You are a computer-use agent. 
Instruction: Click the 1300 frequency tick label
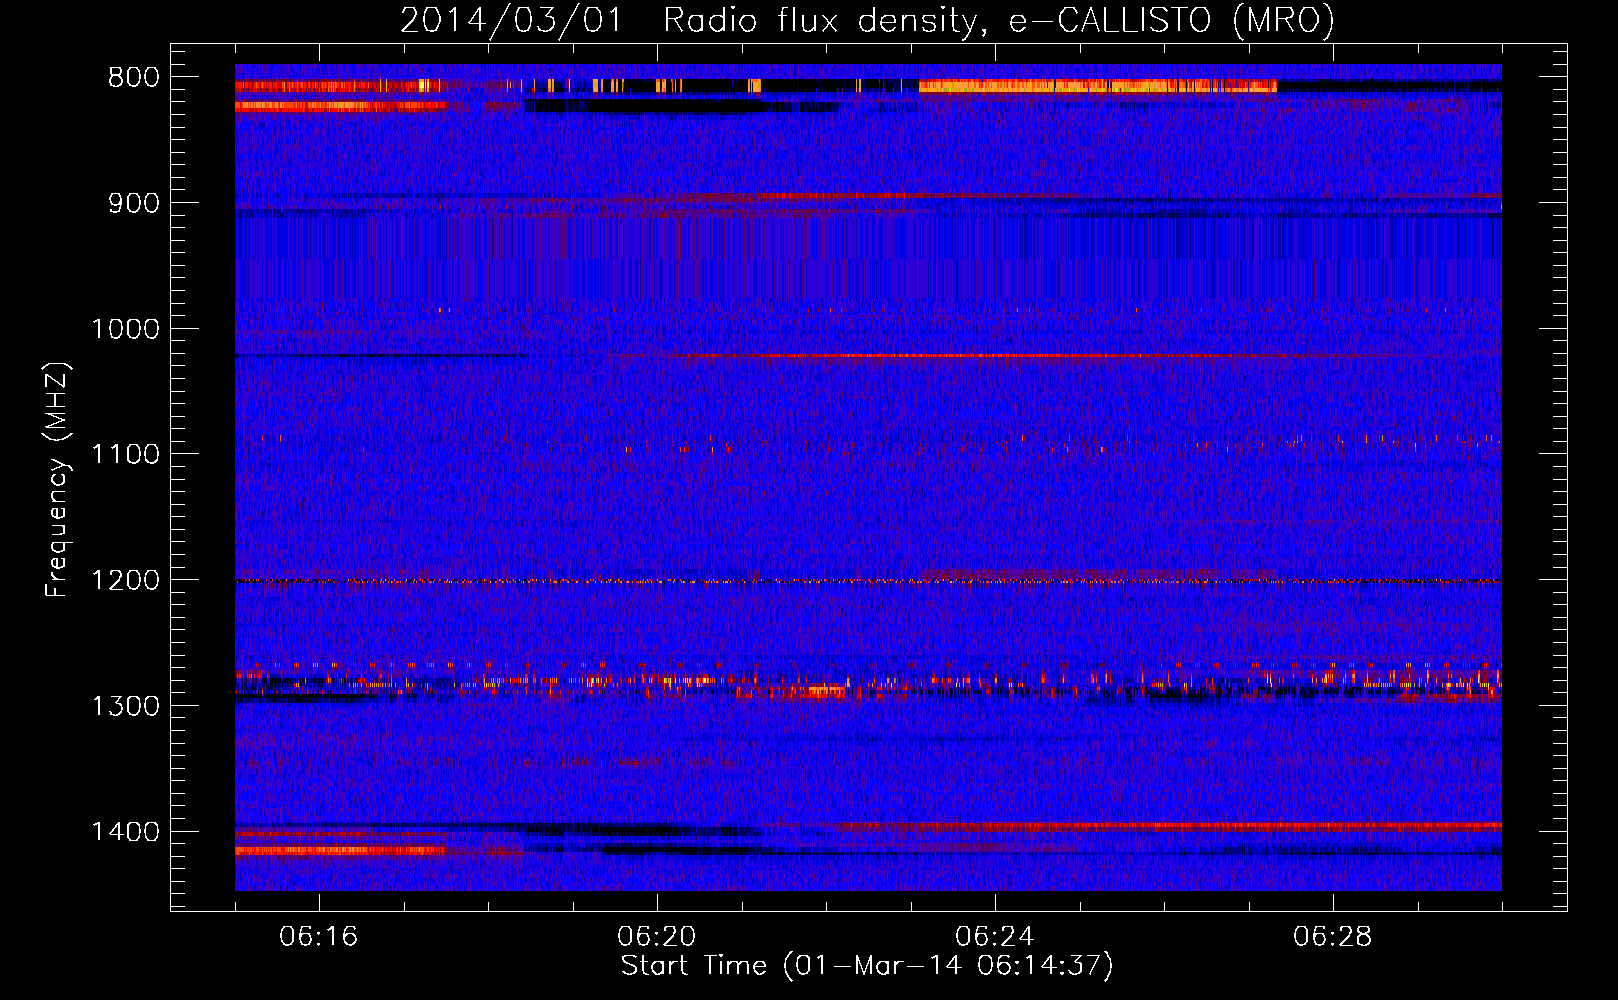pos(125,706)
